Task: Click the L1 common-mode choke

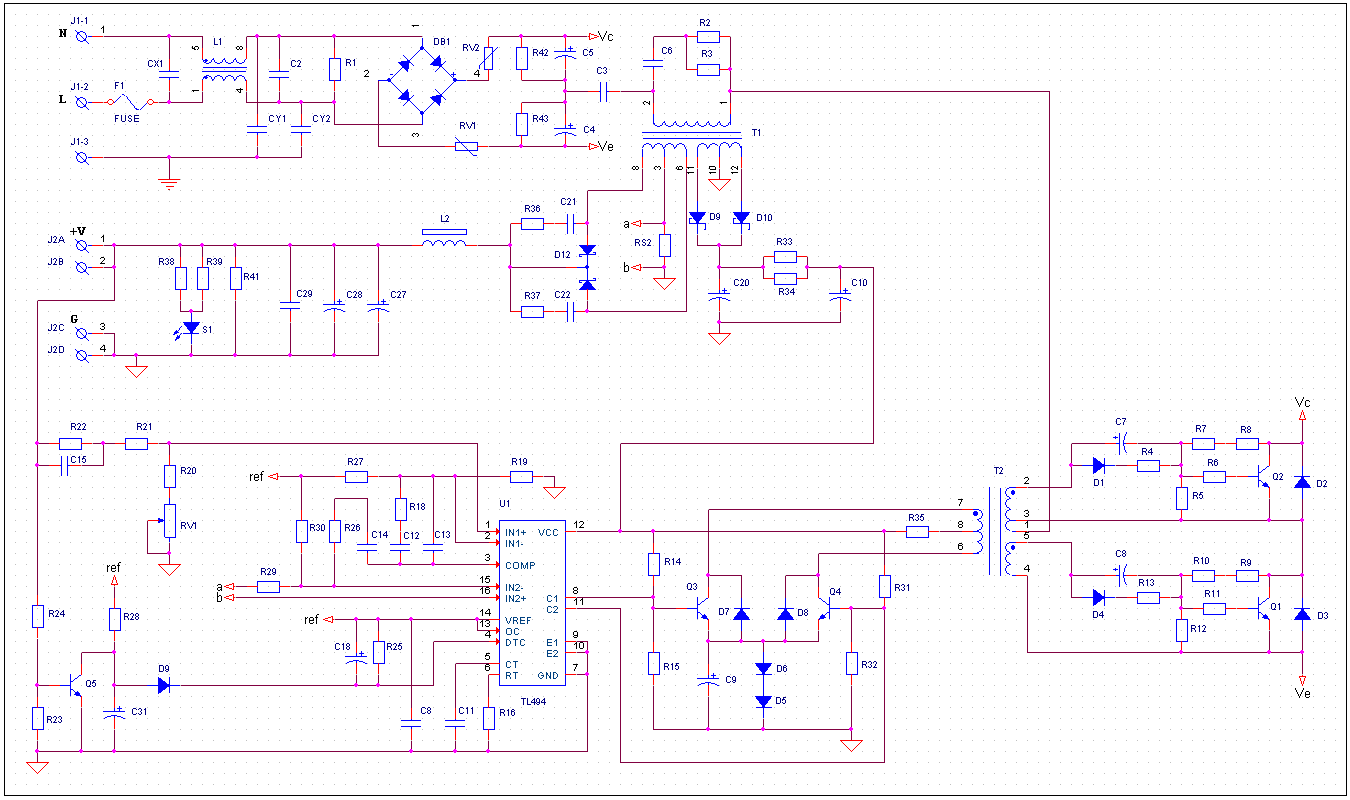Action: (x=224, y=70)
